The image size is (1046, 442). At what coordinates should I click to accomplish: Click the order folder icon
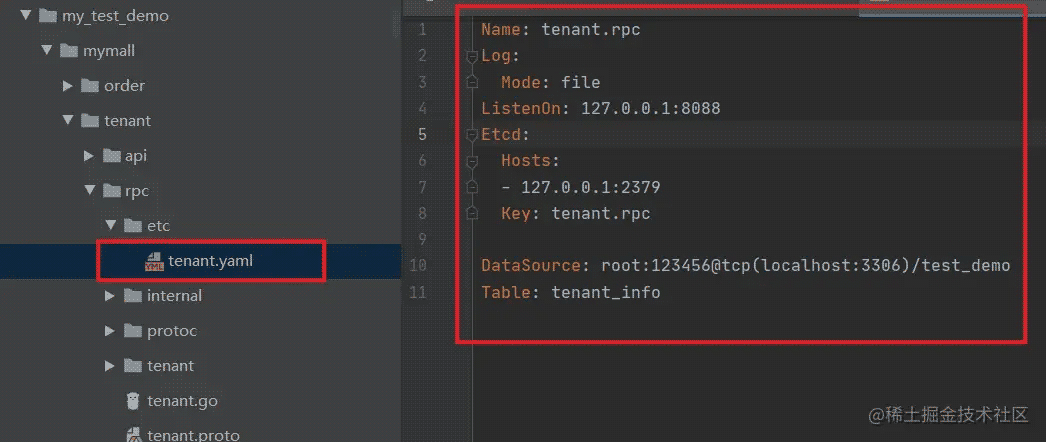90,86
